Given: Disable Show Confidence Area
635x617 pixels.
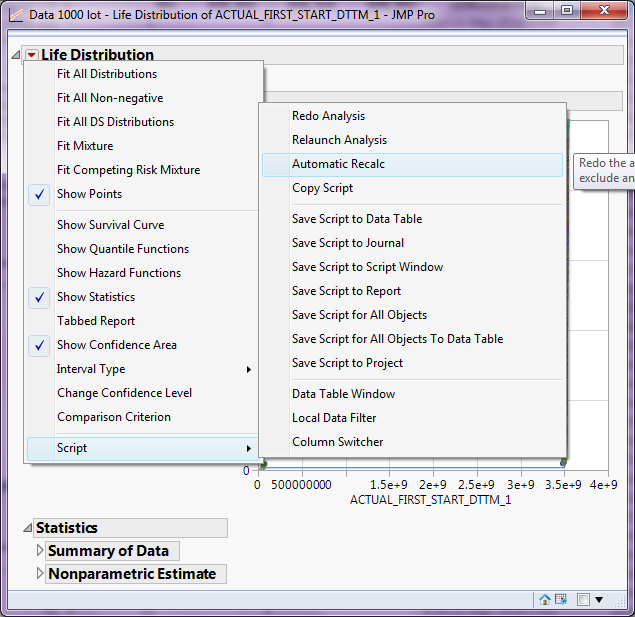Looking at the screenshot, I should (116, 345).
